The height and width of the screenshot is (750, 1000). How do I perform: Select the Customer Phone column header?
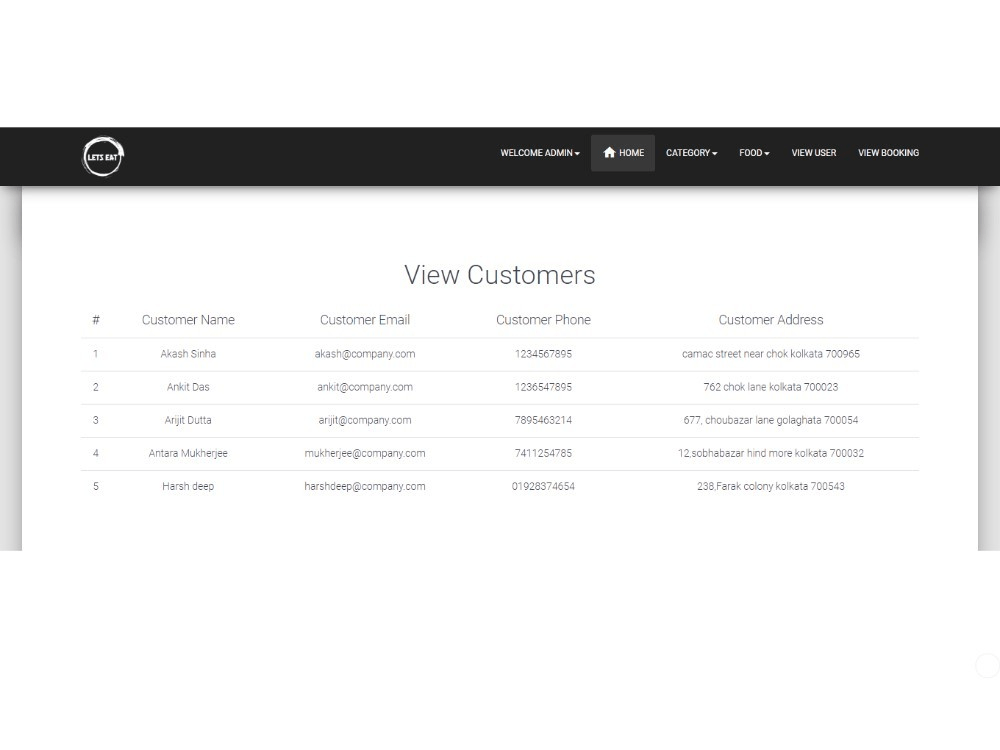coord(543,320)
